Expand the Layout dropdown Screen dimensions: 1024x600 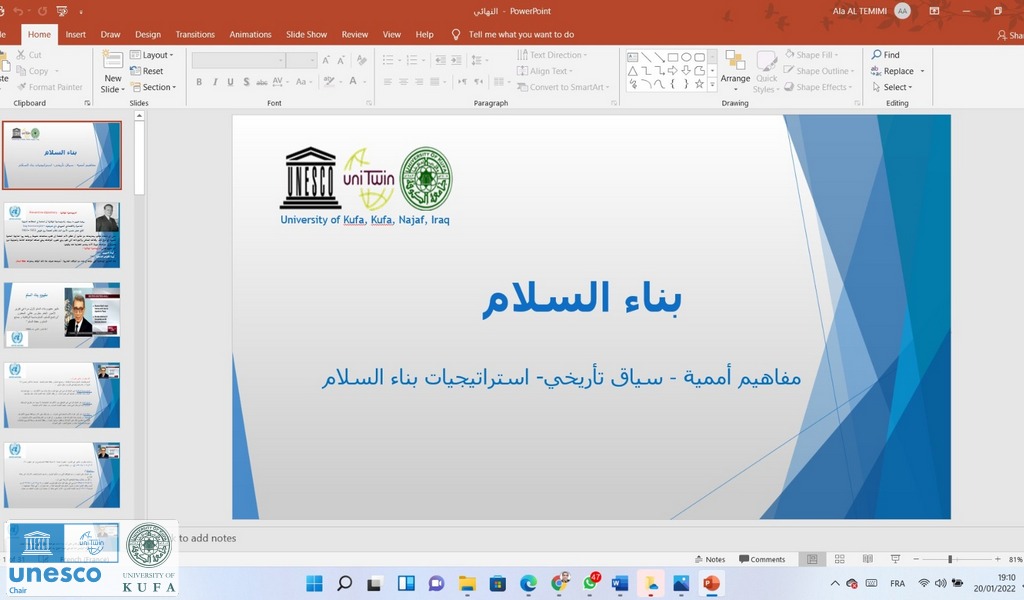point(155,55)
